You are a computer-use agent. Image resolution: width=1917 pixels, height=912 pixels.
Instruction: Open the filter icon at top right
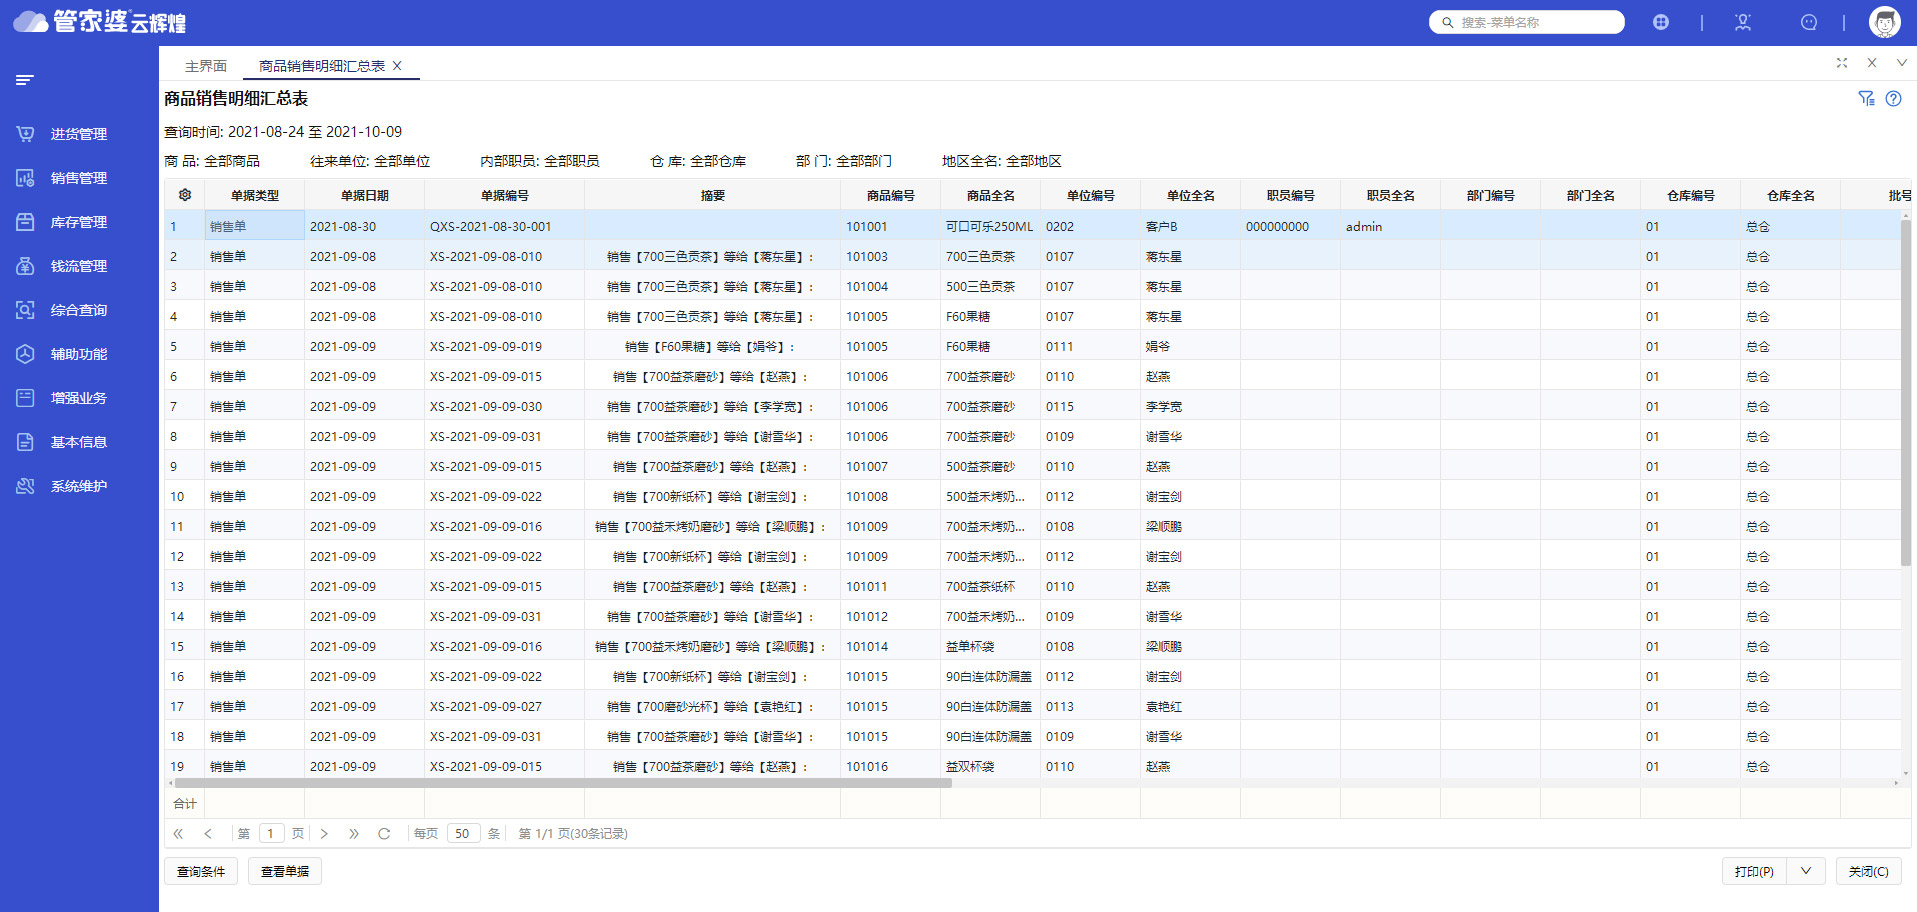point(1866,98)
